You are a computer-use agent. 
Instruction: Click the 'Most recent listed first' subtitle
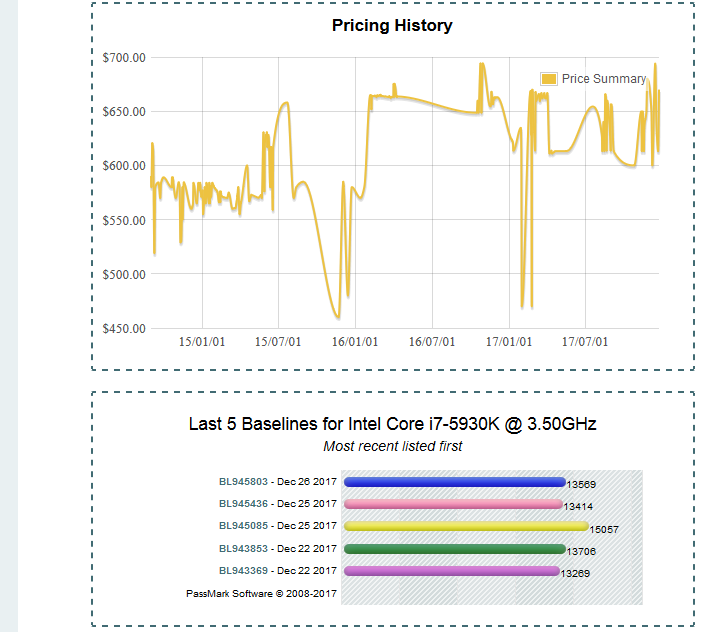[x=393, y=446]
